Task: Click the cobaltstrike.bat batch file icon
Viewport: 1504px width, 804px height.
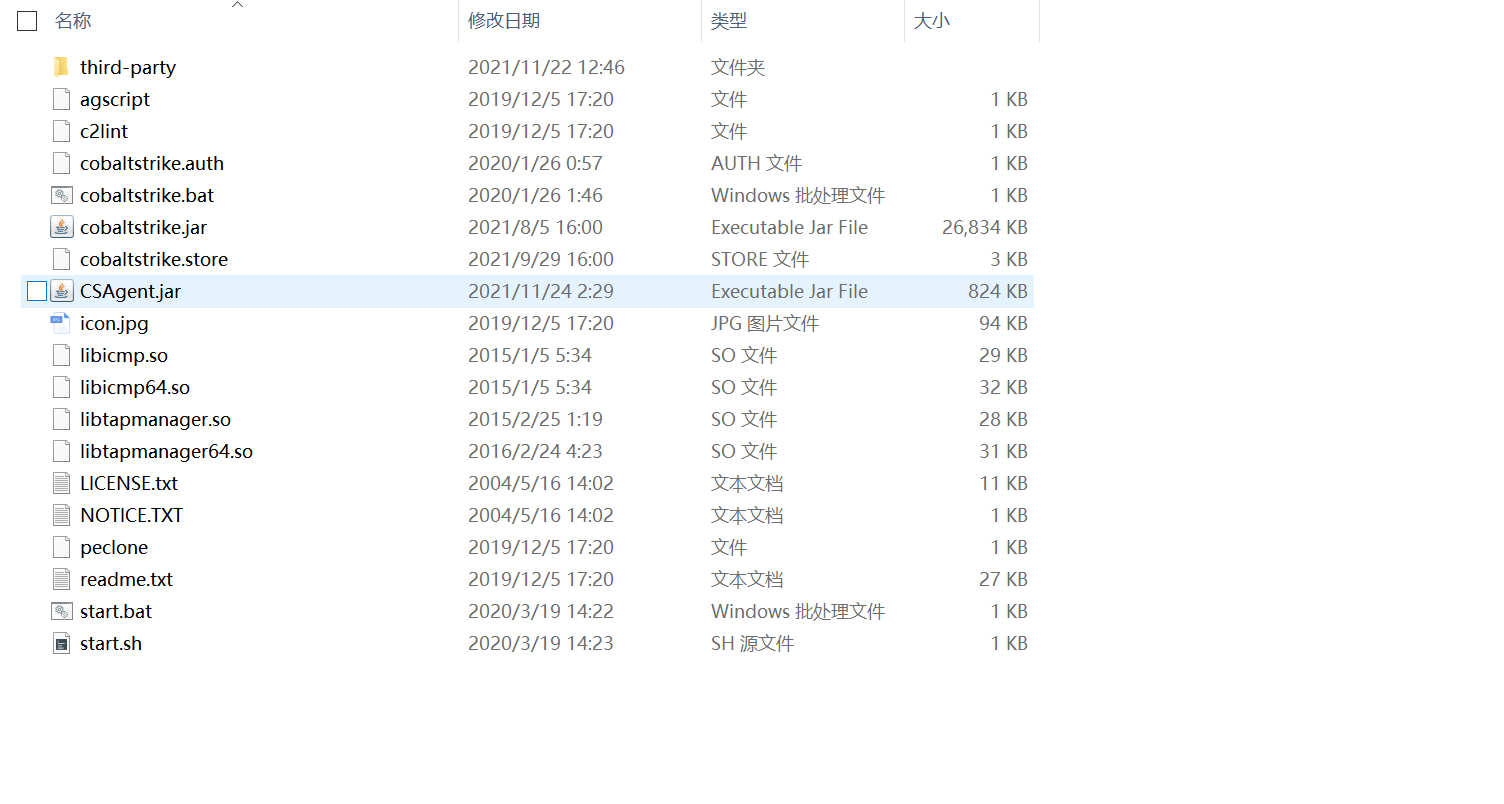Action: pyautogui.click(x=62, y=195)
